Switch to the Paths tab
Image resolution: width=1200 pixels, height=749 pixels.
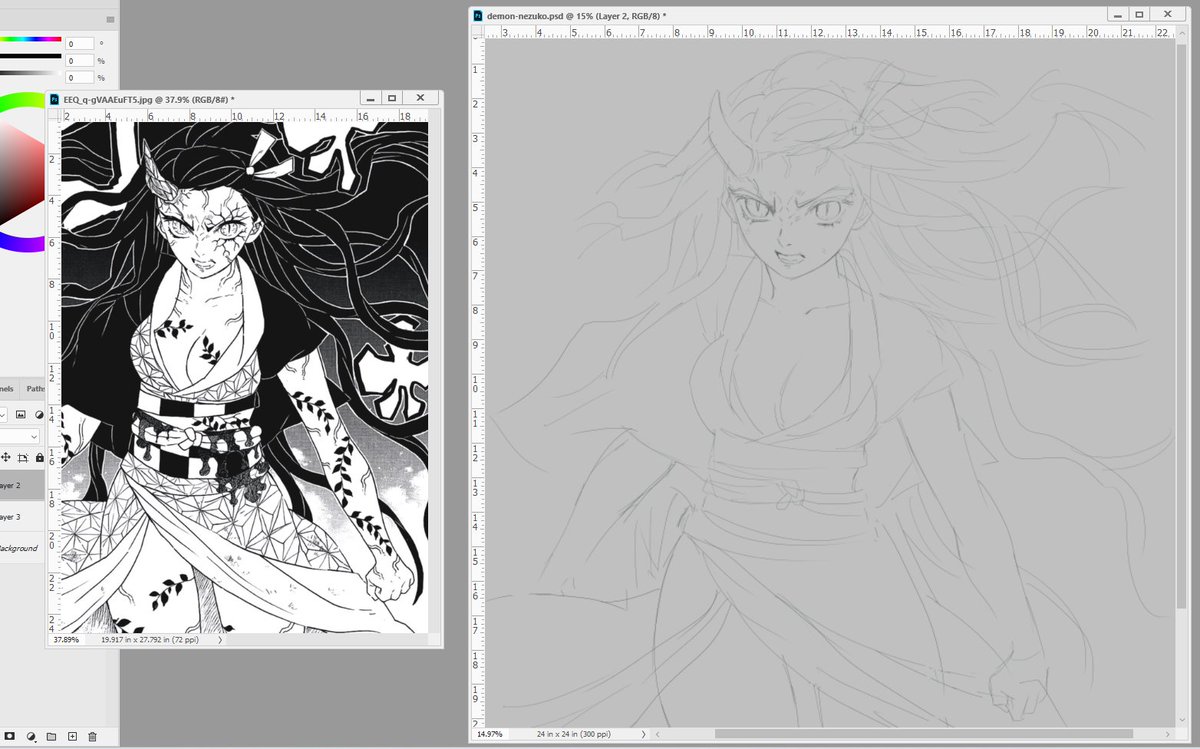click(35, 388)
